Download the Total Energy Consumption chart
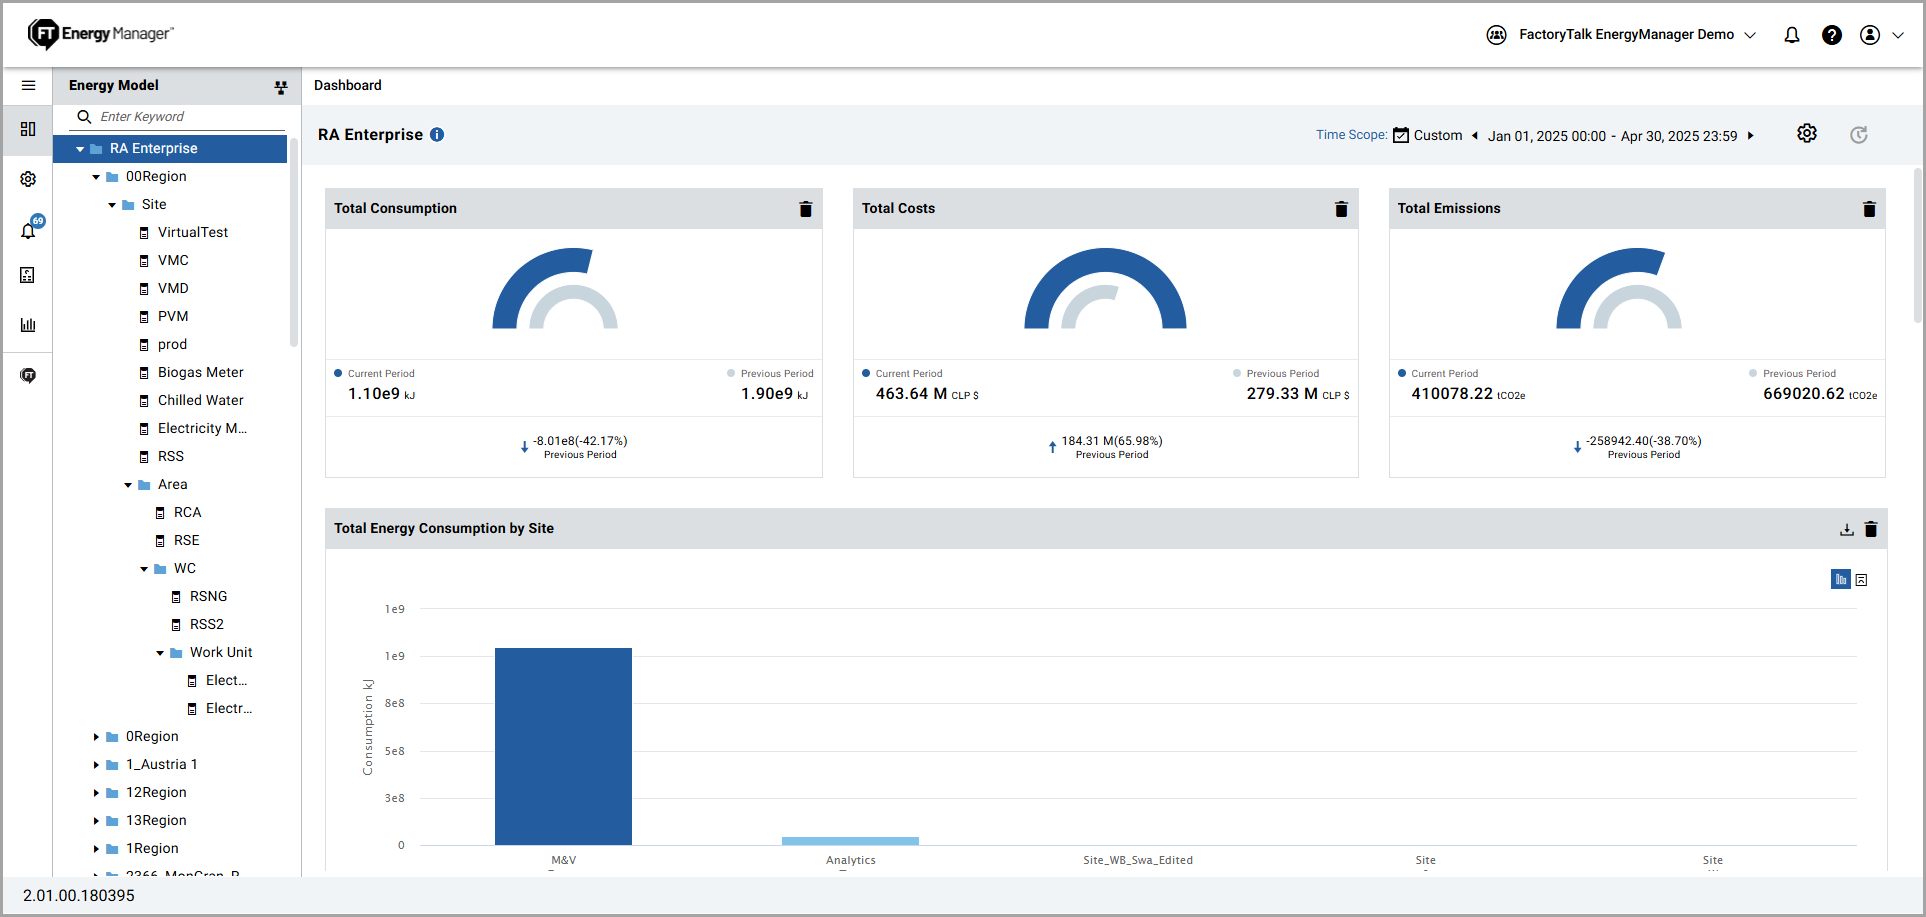Viewport: 1926px width, 917px height. coord(1846,529)
